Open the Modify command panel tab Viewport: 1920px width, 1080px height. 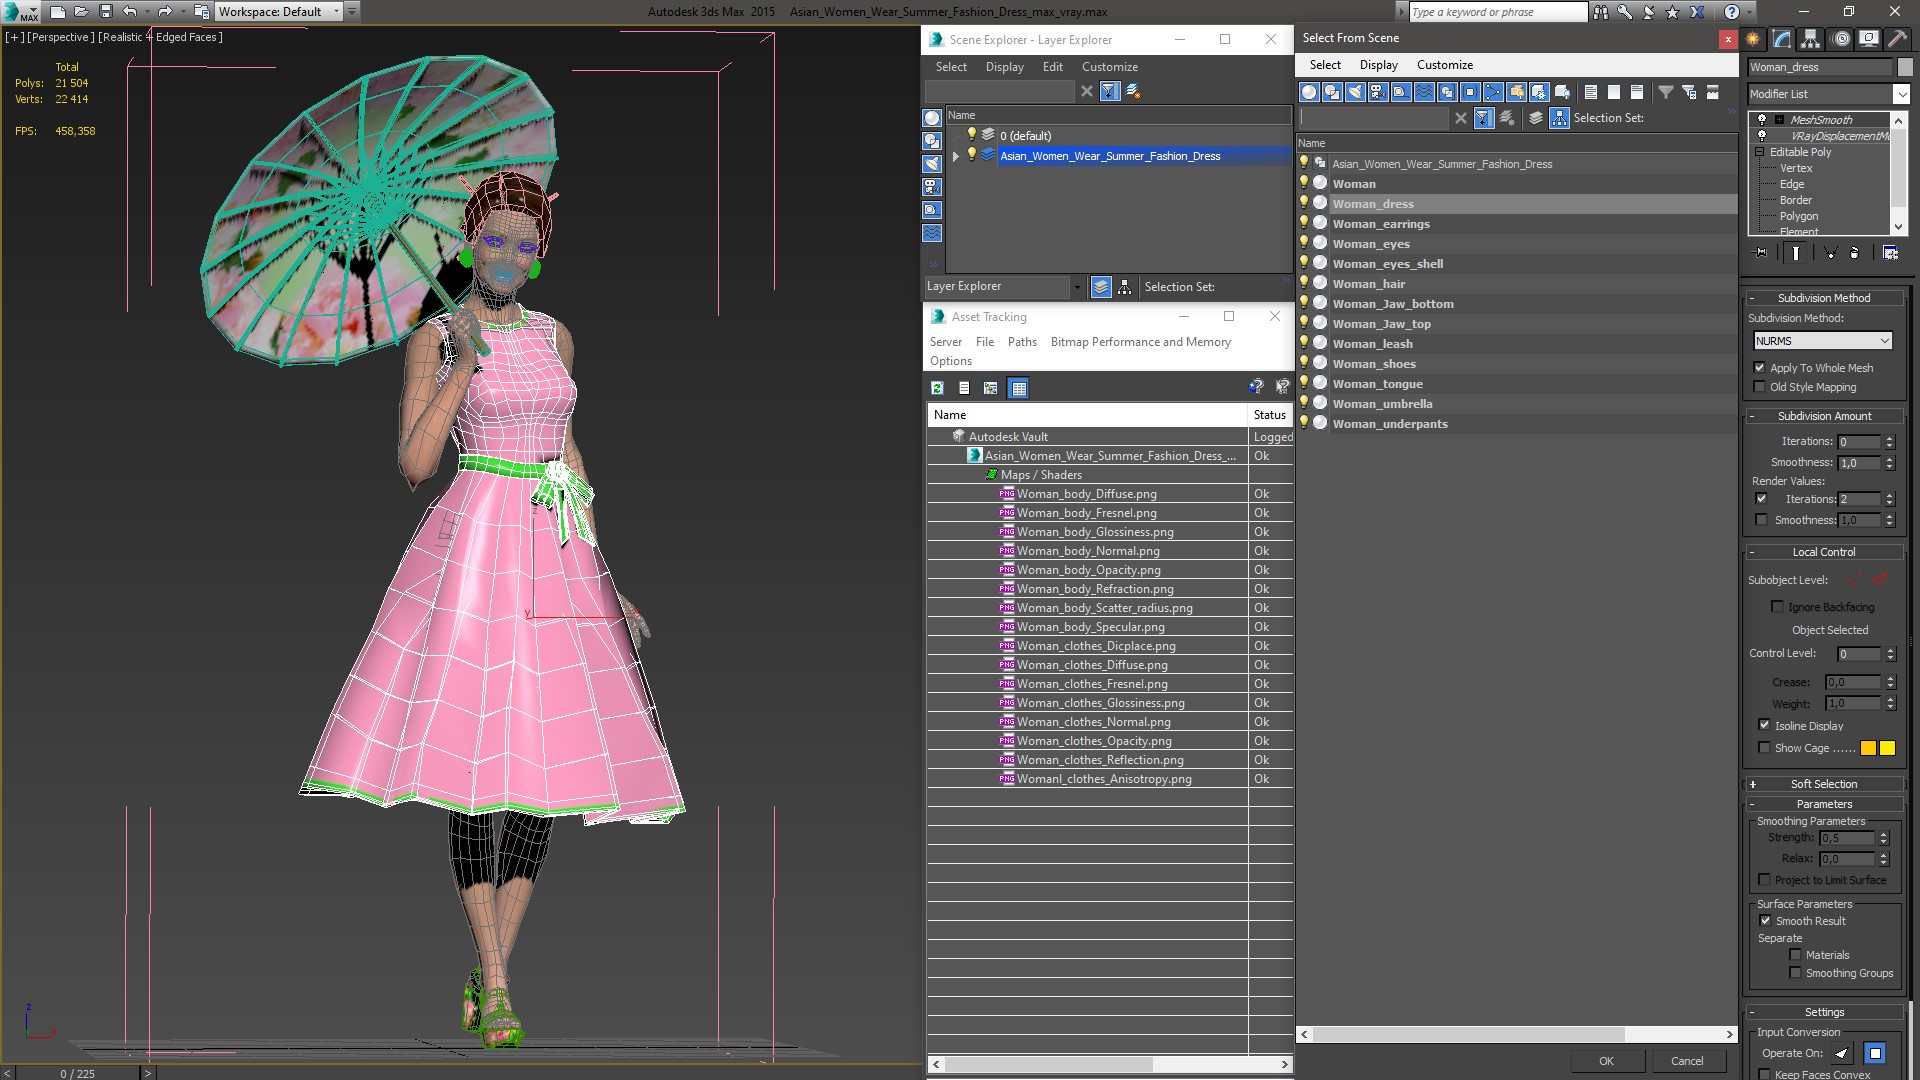coord(1781,39)
